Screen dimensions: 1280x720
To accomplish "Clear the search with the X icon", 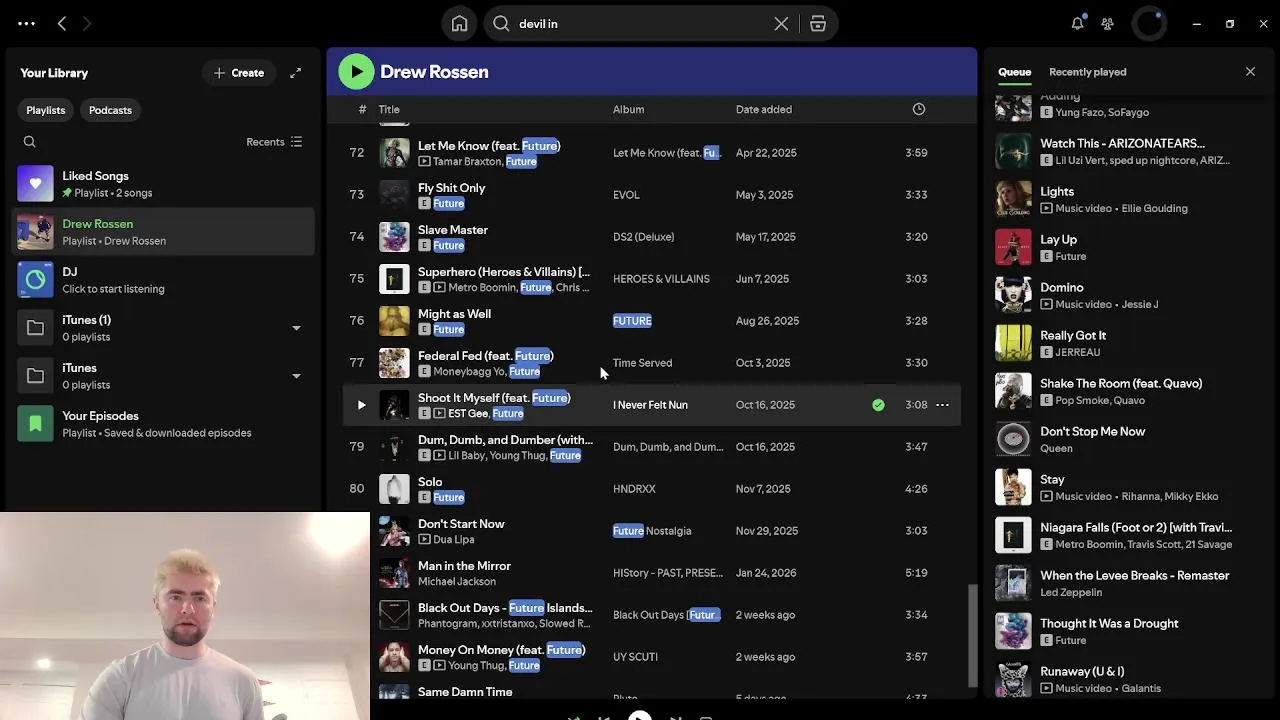I will (x=781, y=23).
